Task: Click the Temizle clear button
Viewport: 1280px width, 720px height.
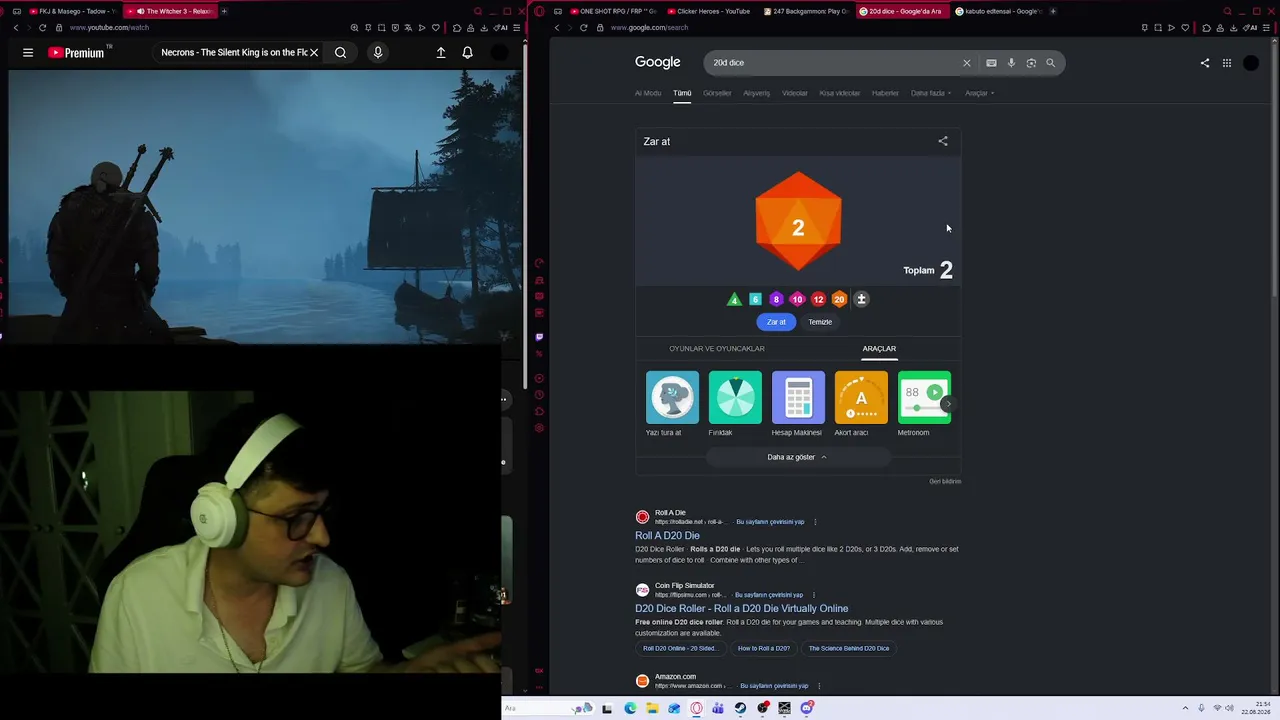Action: (820, 322)
